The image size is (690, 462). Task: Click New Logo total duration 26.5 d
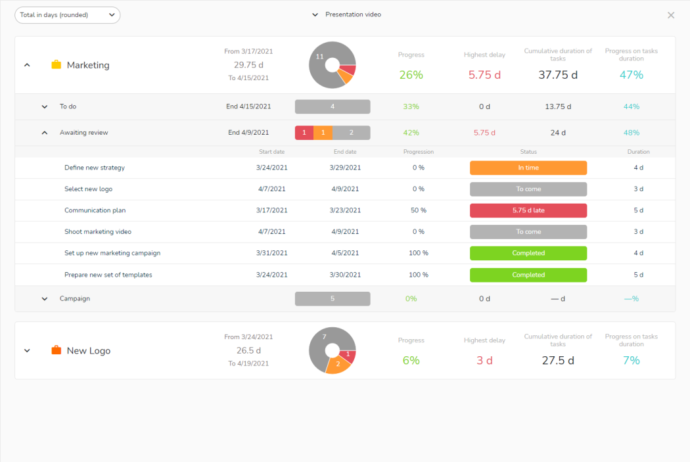pyautogui.click(x=249, y=350)
